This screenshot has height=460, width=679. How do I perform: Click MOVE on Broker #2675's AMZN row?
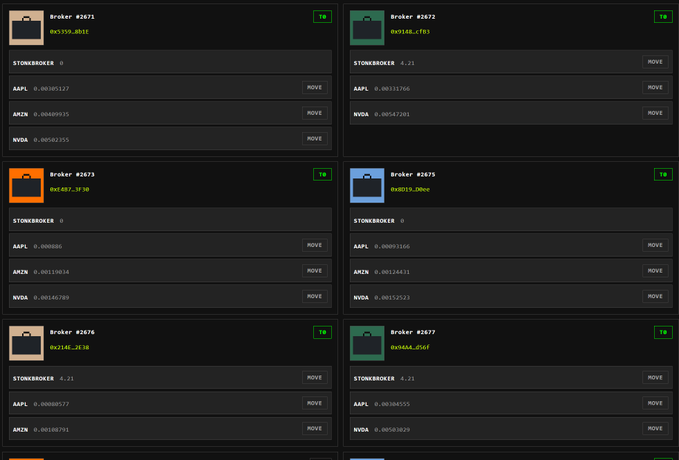tap(655, 271)
